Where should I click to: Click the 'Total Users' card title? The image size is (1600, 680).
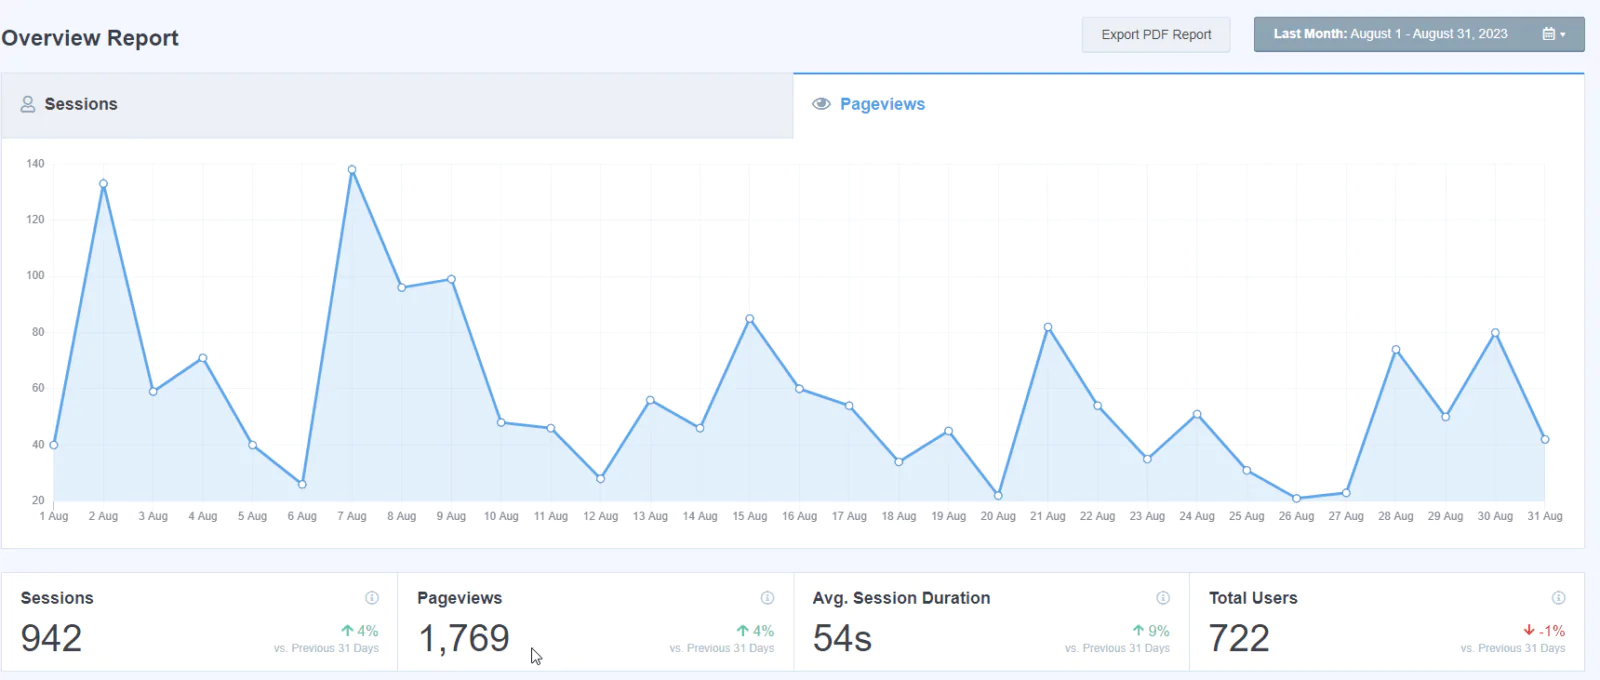point(1253,598)
